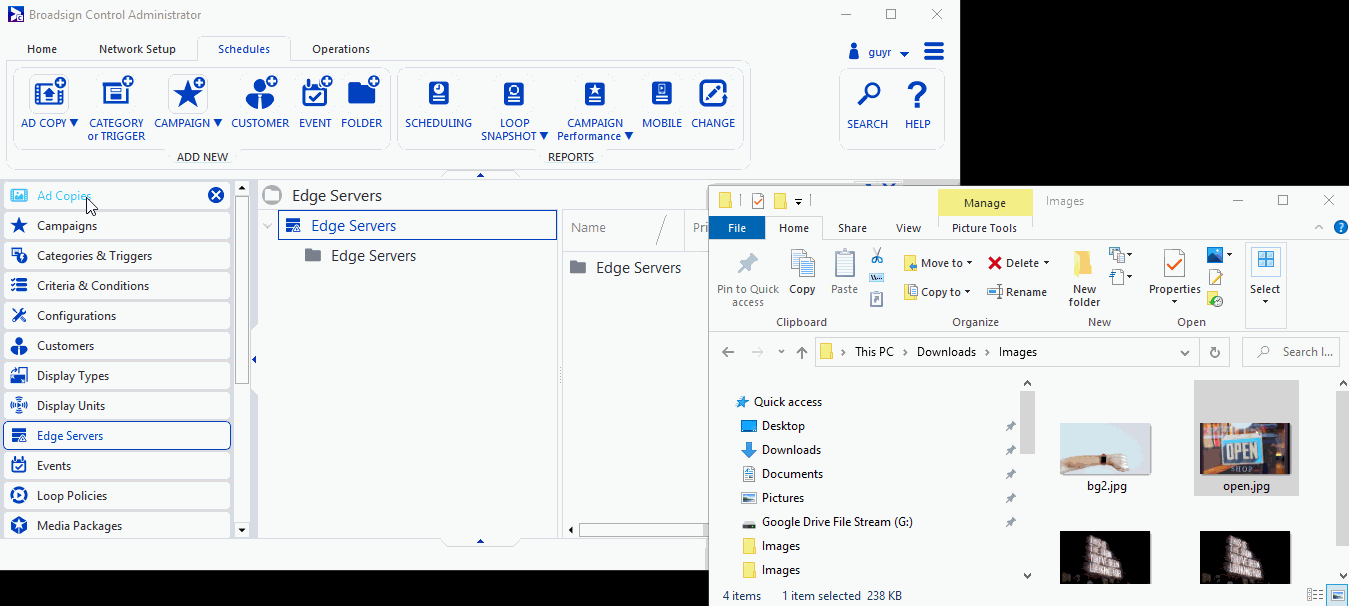Image resolution: width=1349 pixels, height=606 pixels.
Task: Switch to the Network Setup tab
Action: click(x=137, y=49)
